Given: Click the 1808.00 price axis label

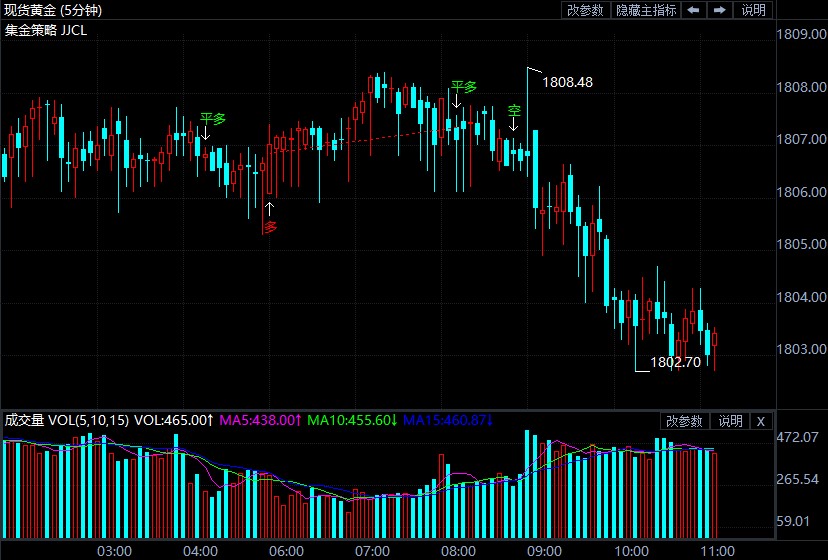Looking at the screenshot, I should tap(801, 87).
